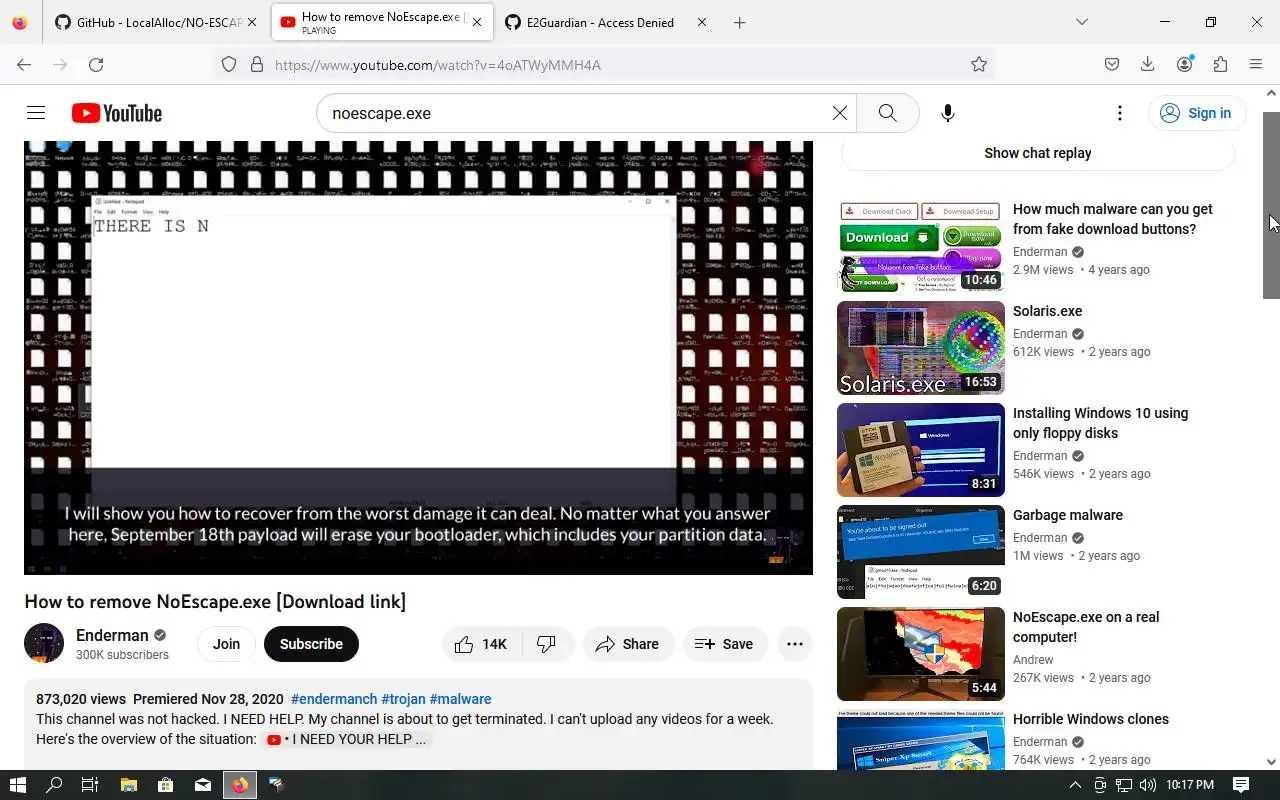Reload the current page
1280x800 pixels.
pos(96,65)
